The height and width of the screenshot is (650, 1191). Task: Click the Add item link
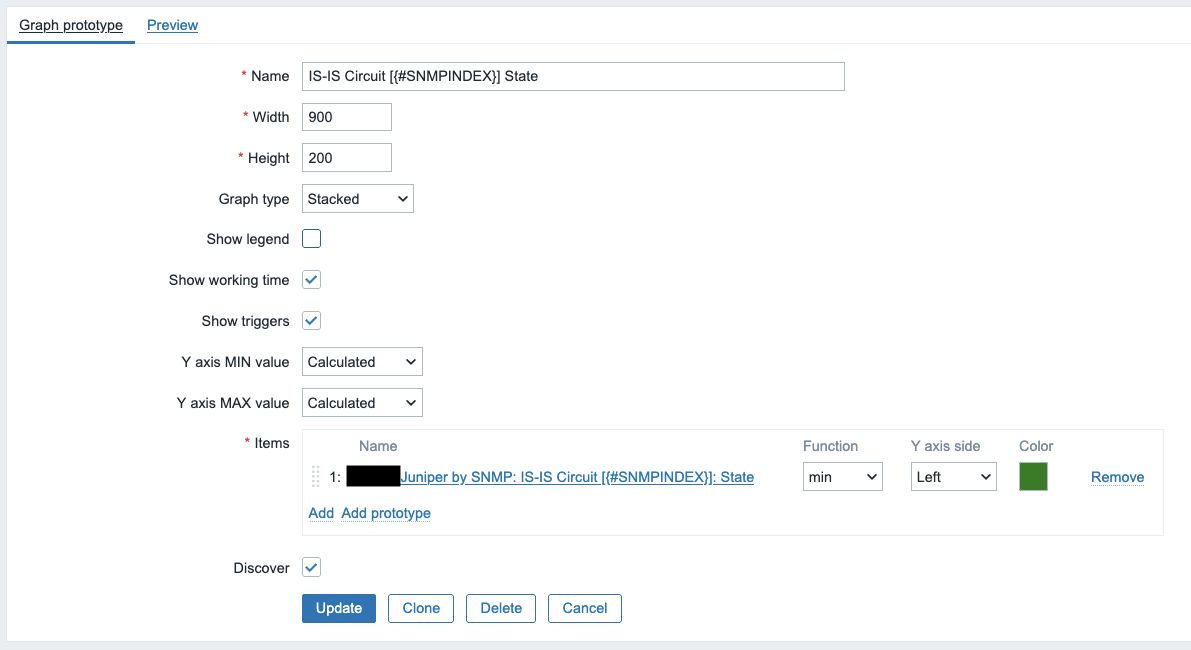tap(321, 513)
